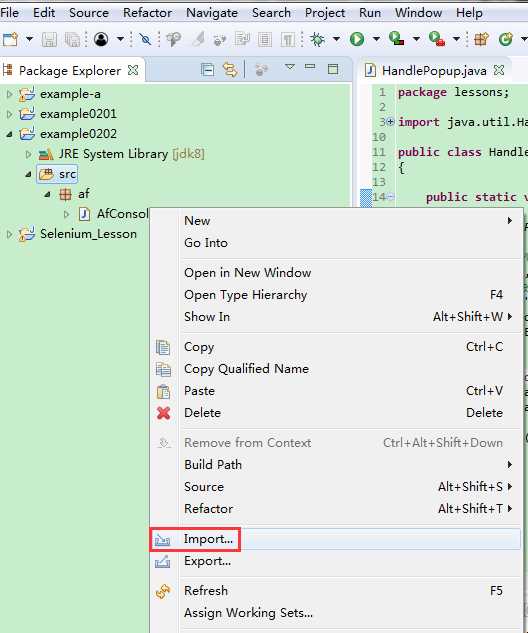The image size is (528, 633).
Task: Expand the Selenium_Lesson project node
Action: pyautogui.click(x=9, y=234)
